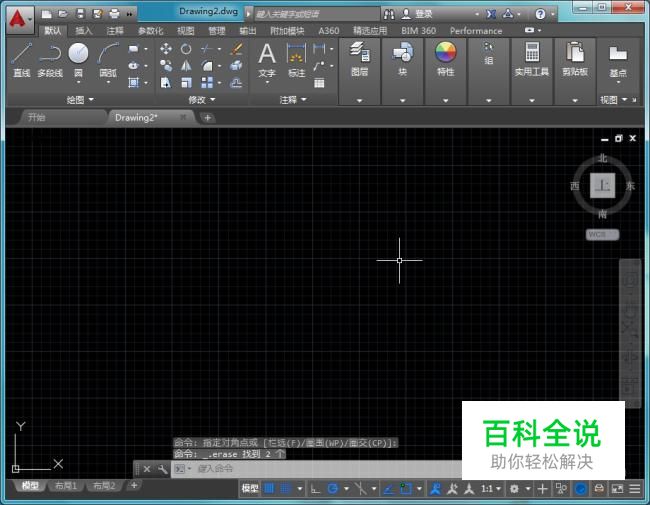650x505 pixels.
Task: Switch to the 插入 ribbon tab
Action: (84, 31)
